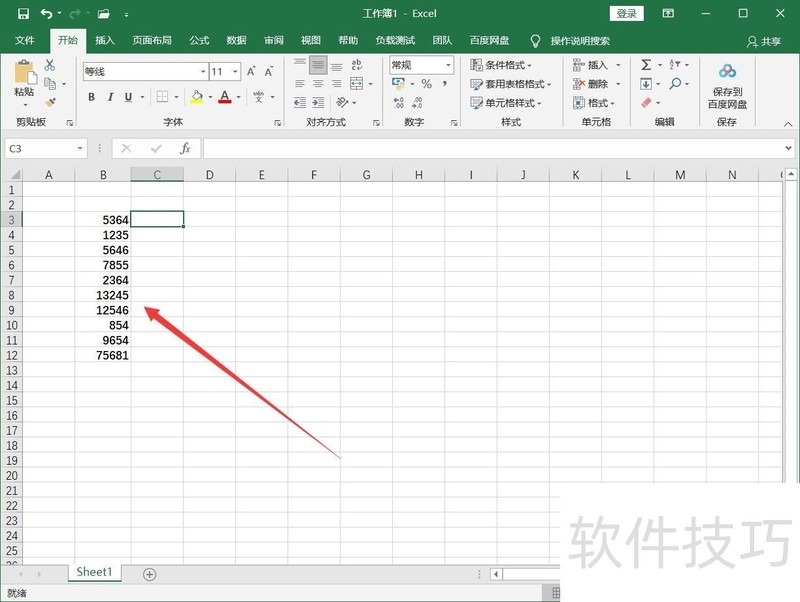
Task: Switch to the 插入 ribbon tab
Action: [x=105, y=41]
